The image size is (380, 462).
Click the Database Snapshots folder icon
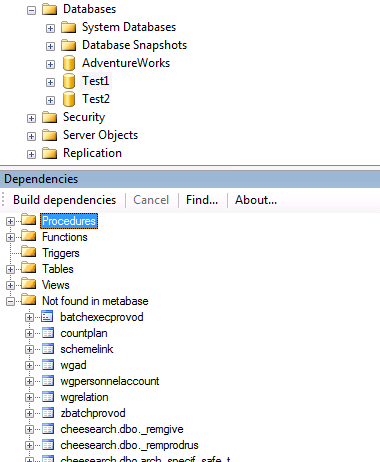(x=69, y=45)
